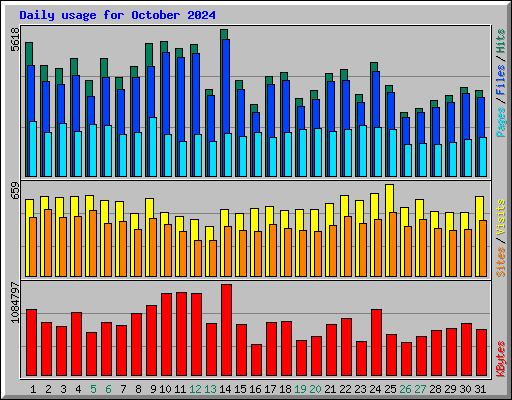Click the 1084797 KBytes axis label
The width and height of the screenshot is (512, 400).
(15, 302)
